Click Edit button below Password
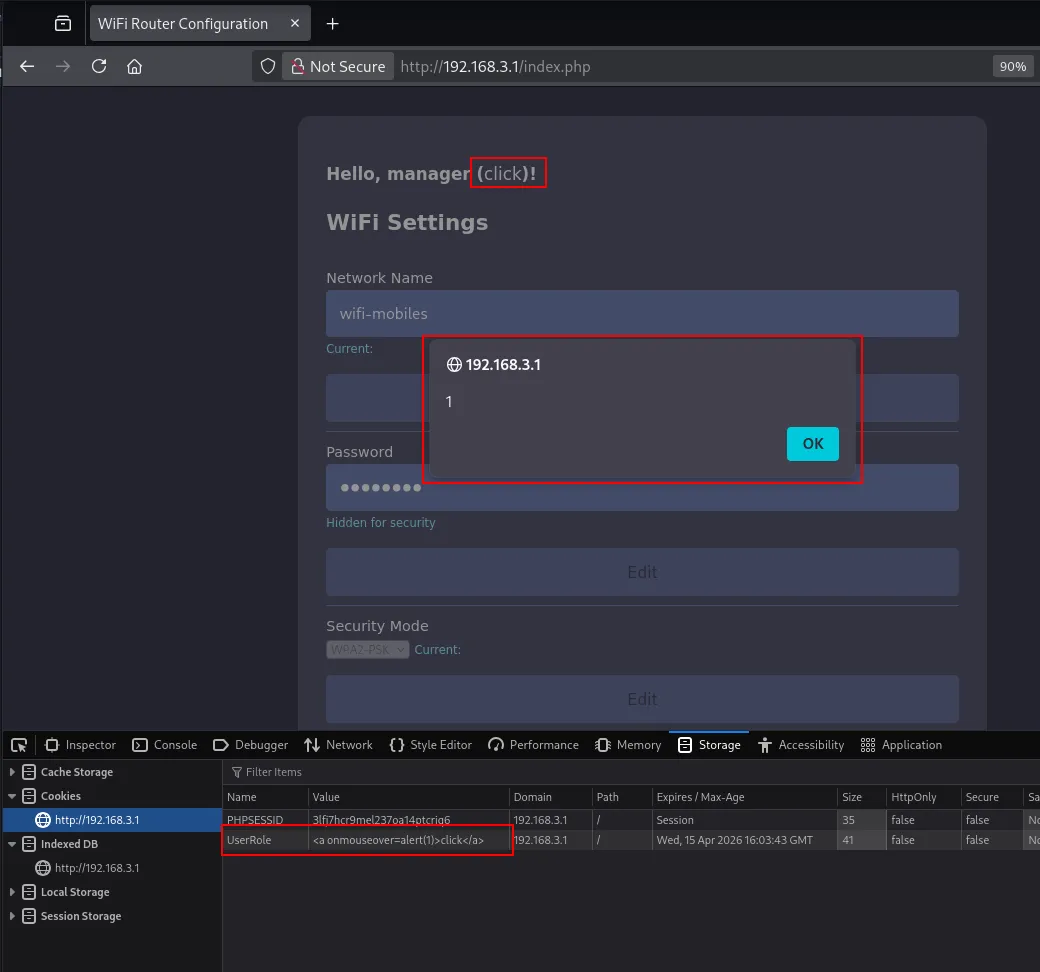Viewport: 1040px width, 972px height. (x=642, y=572)
